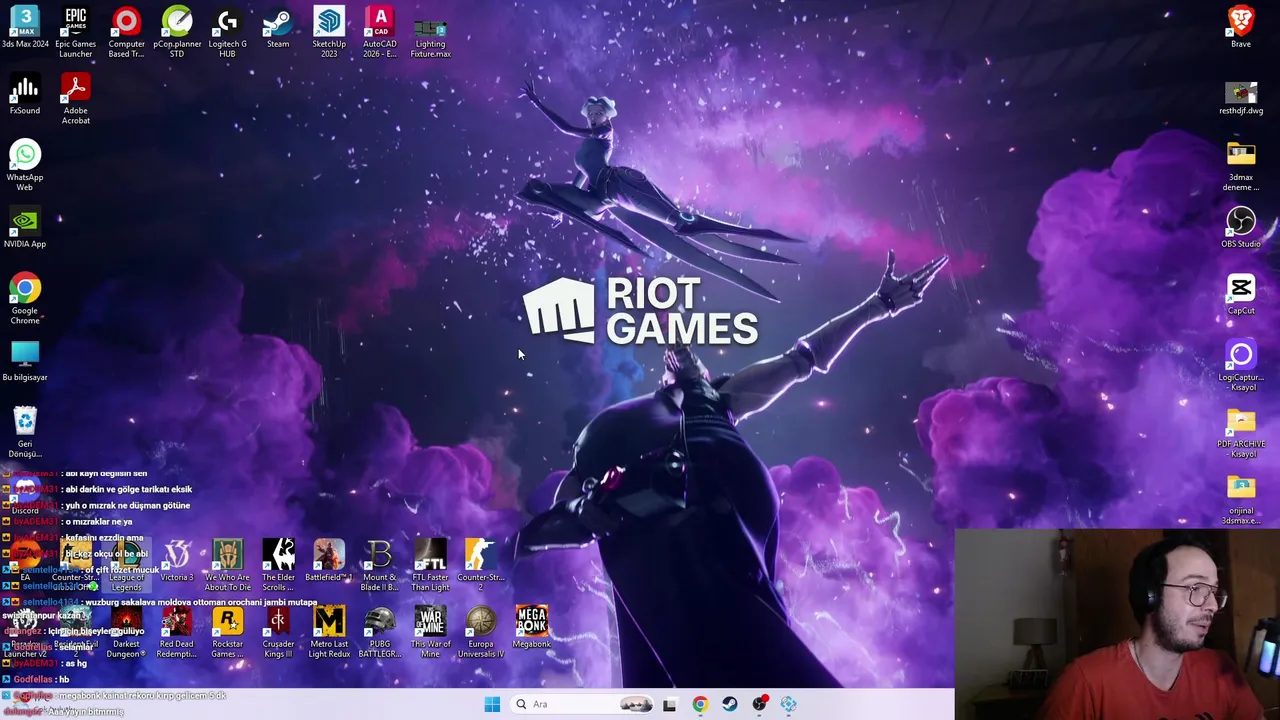This screenshot has width=1280, height=720.
Task: Launch the SketchUp 2023 desktop shortcut
Action: (329, 32)
